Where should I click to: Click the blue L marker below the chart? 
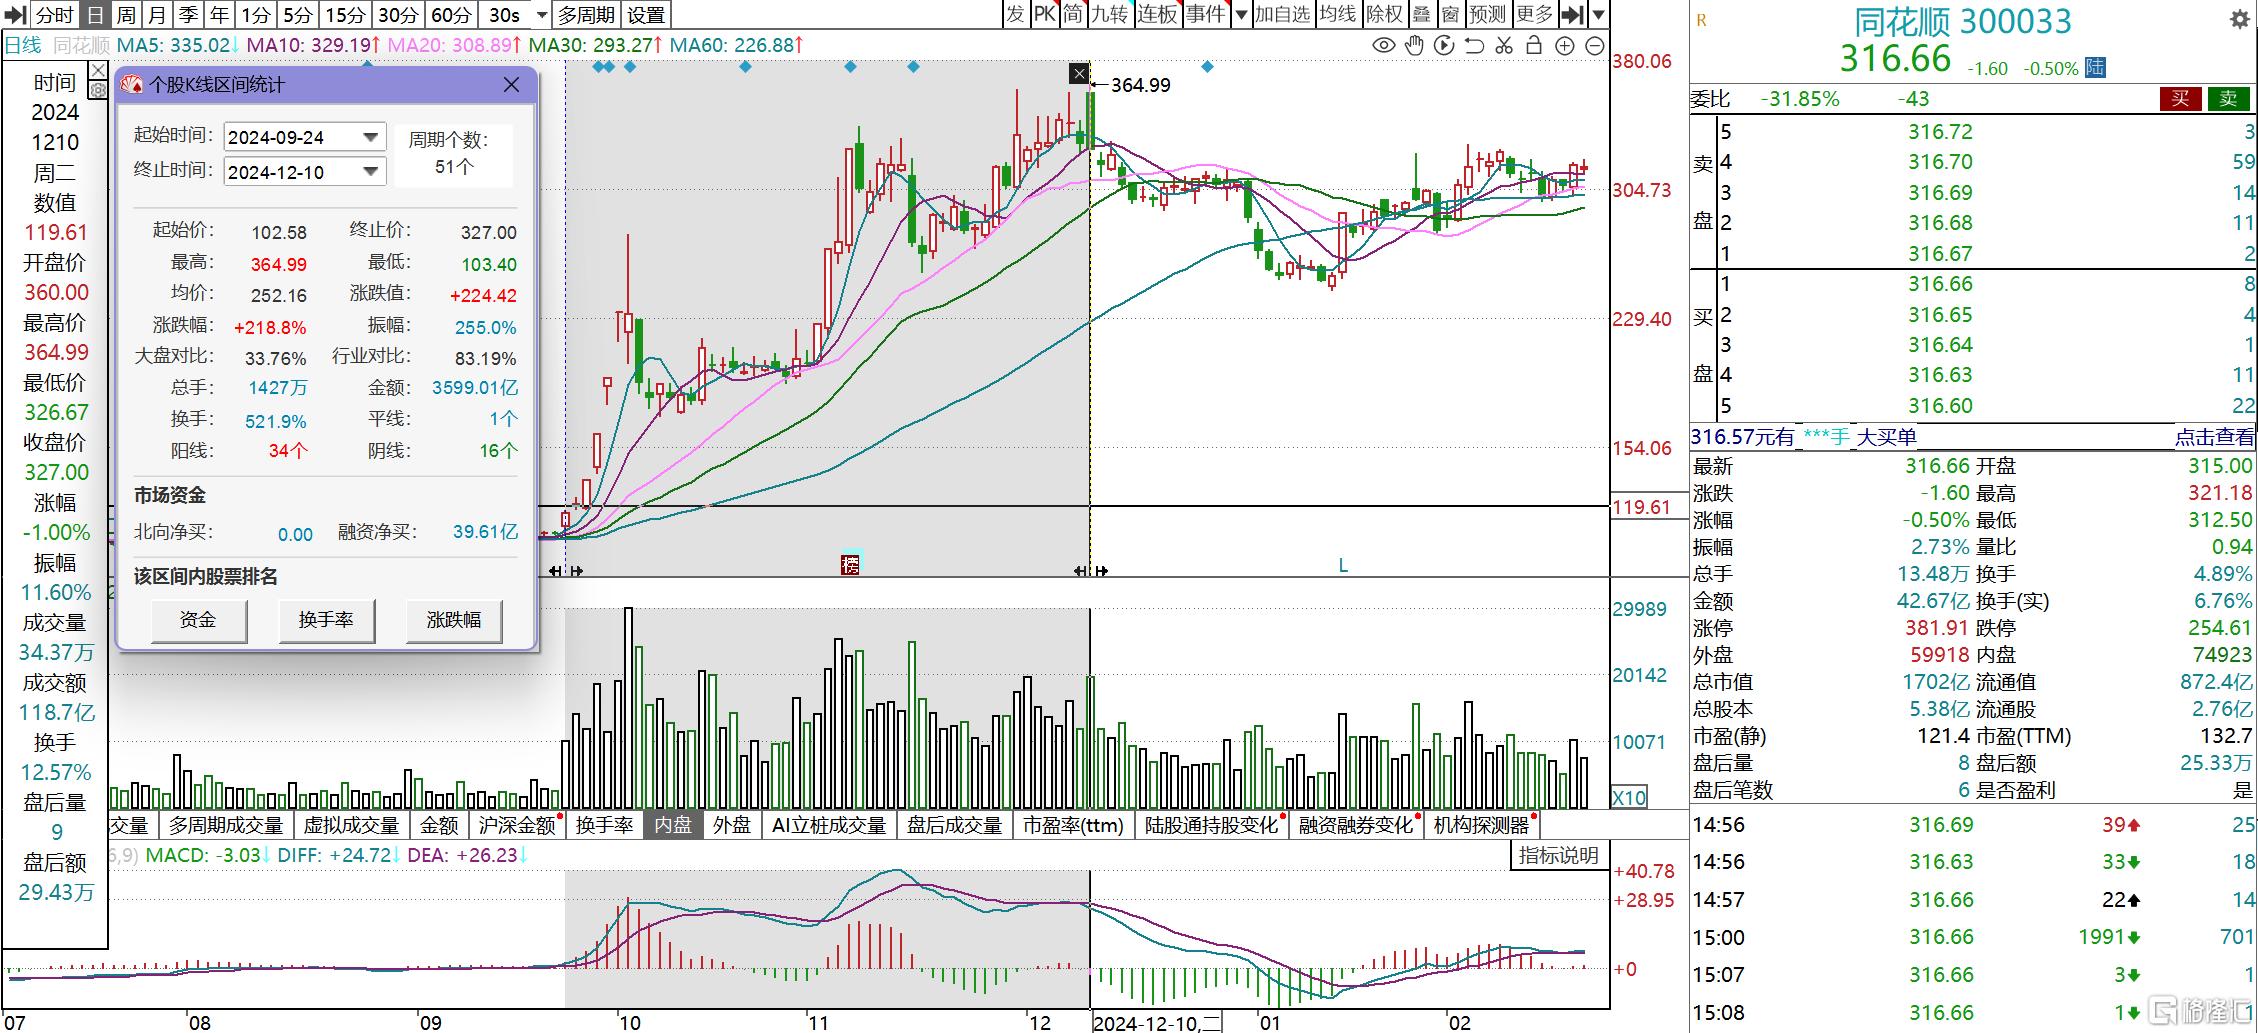click(1343, 566)
